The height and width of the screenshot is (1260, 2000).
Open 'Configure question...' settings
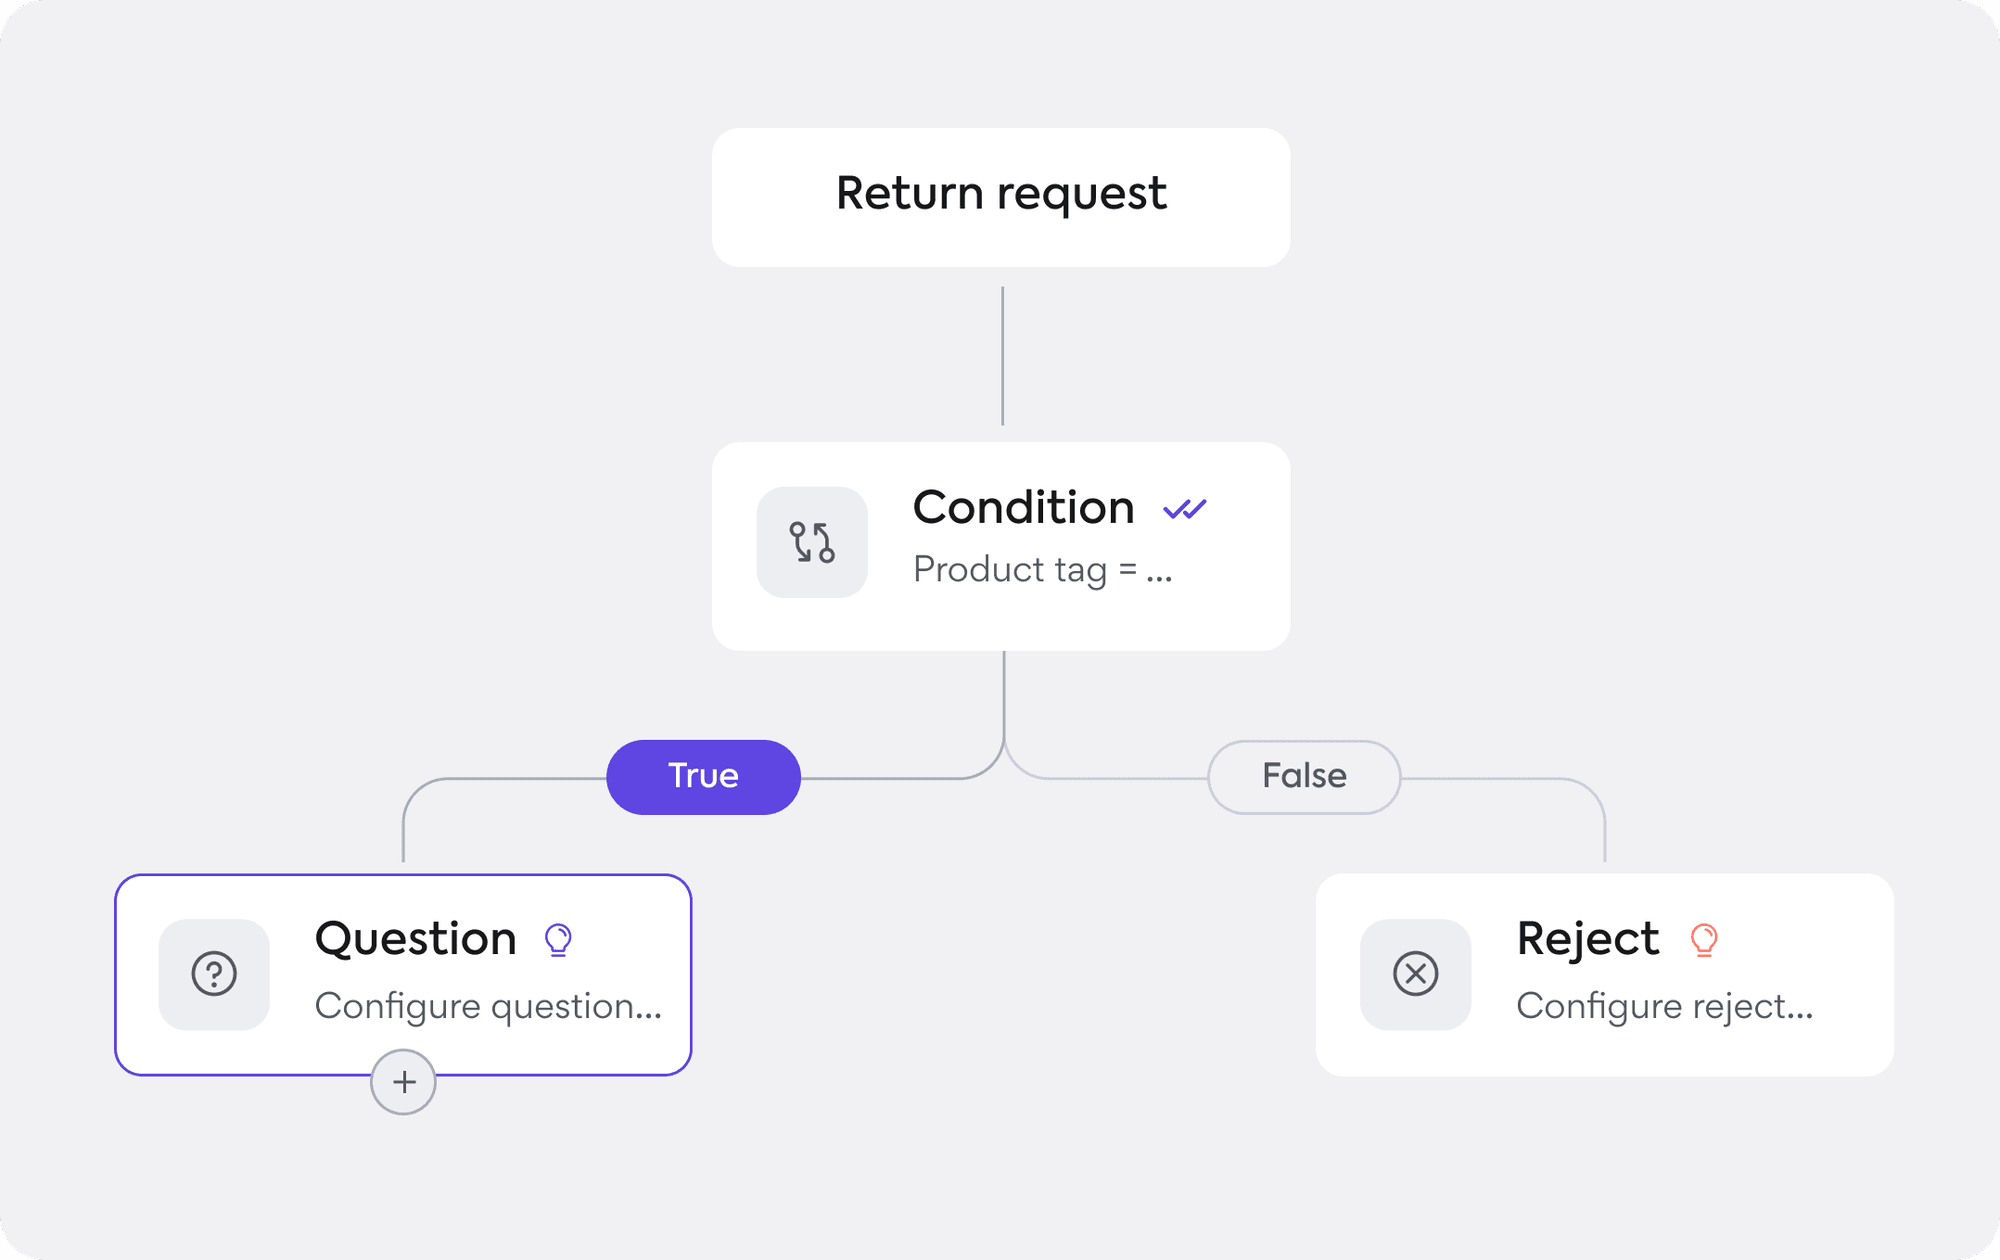pyautogui.click(x=488, y=1006)
